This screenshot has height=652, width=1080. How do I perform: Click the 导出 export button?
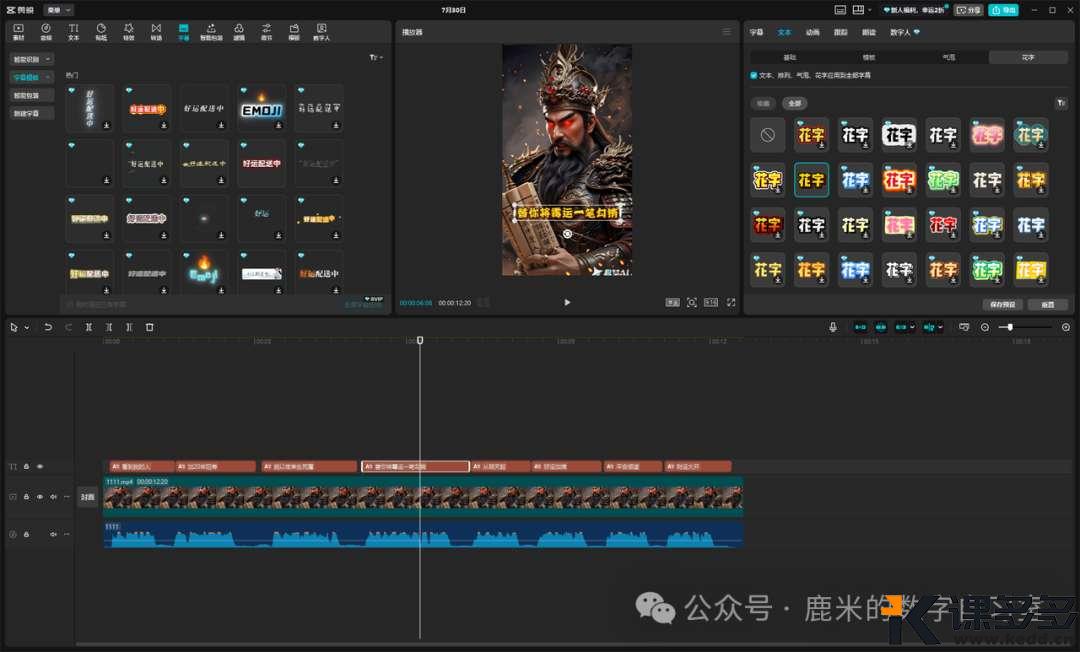[1004, 10]
